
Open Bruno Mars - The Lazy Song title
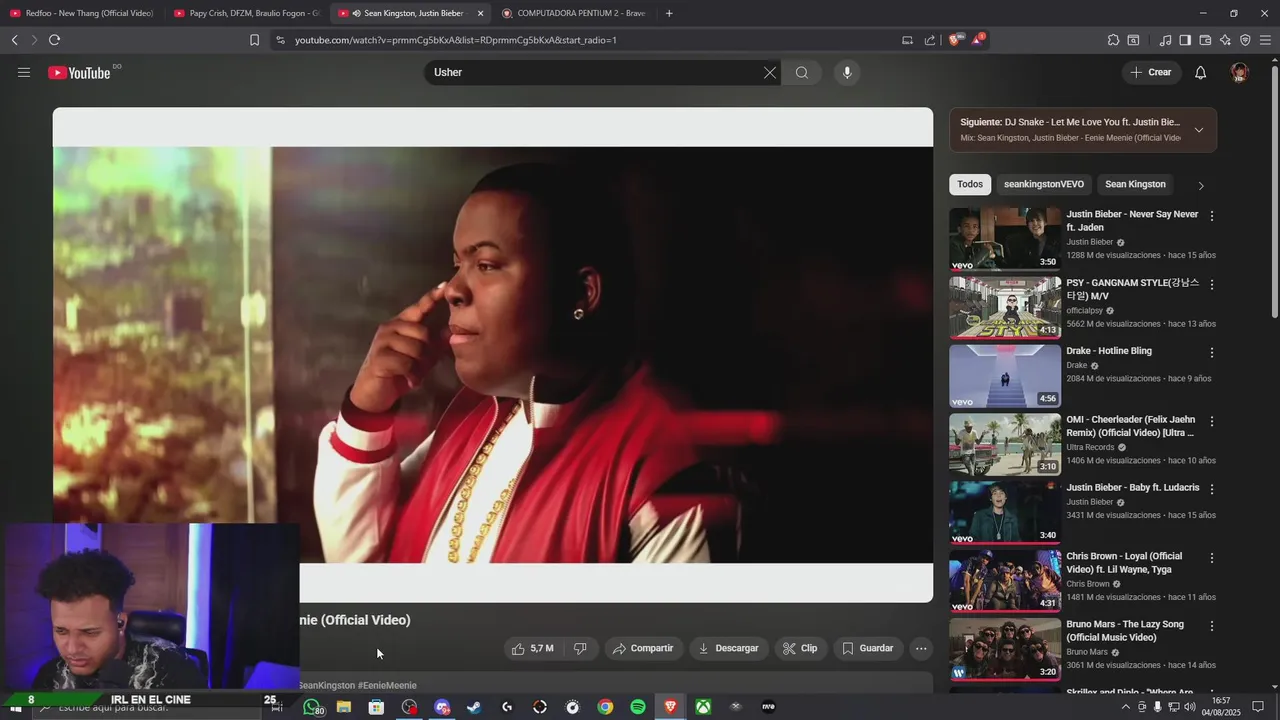click(x=1125, y=631)
